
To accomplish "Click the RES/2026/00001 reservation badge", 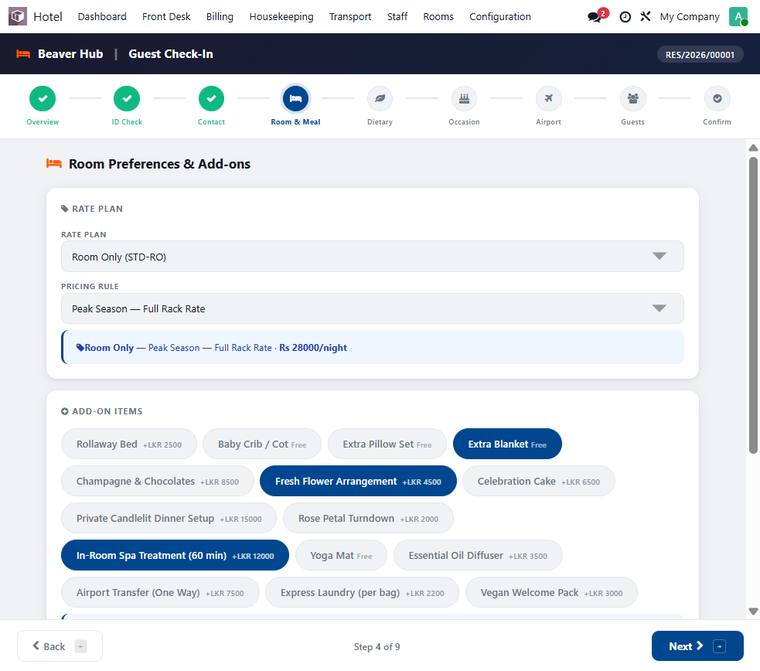I will tap(699, 55).
